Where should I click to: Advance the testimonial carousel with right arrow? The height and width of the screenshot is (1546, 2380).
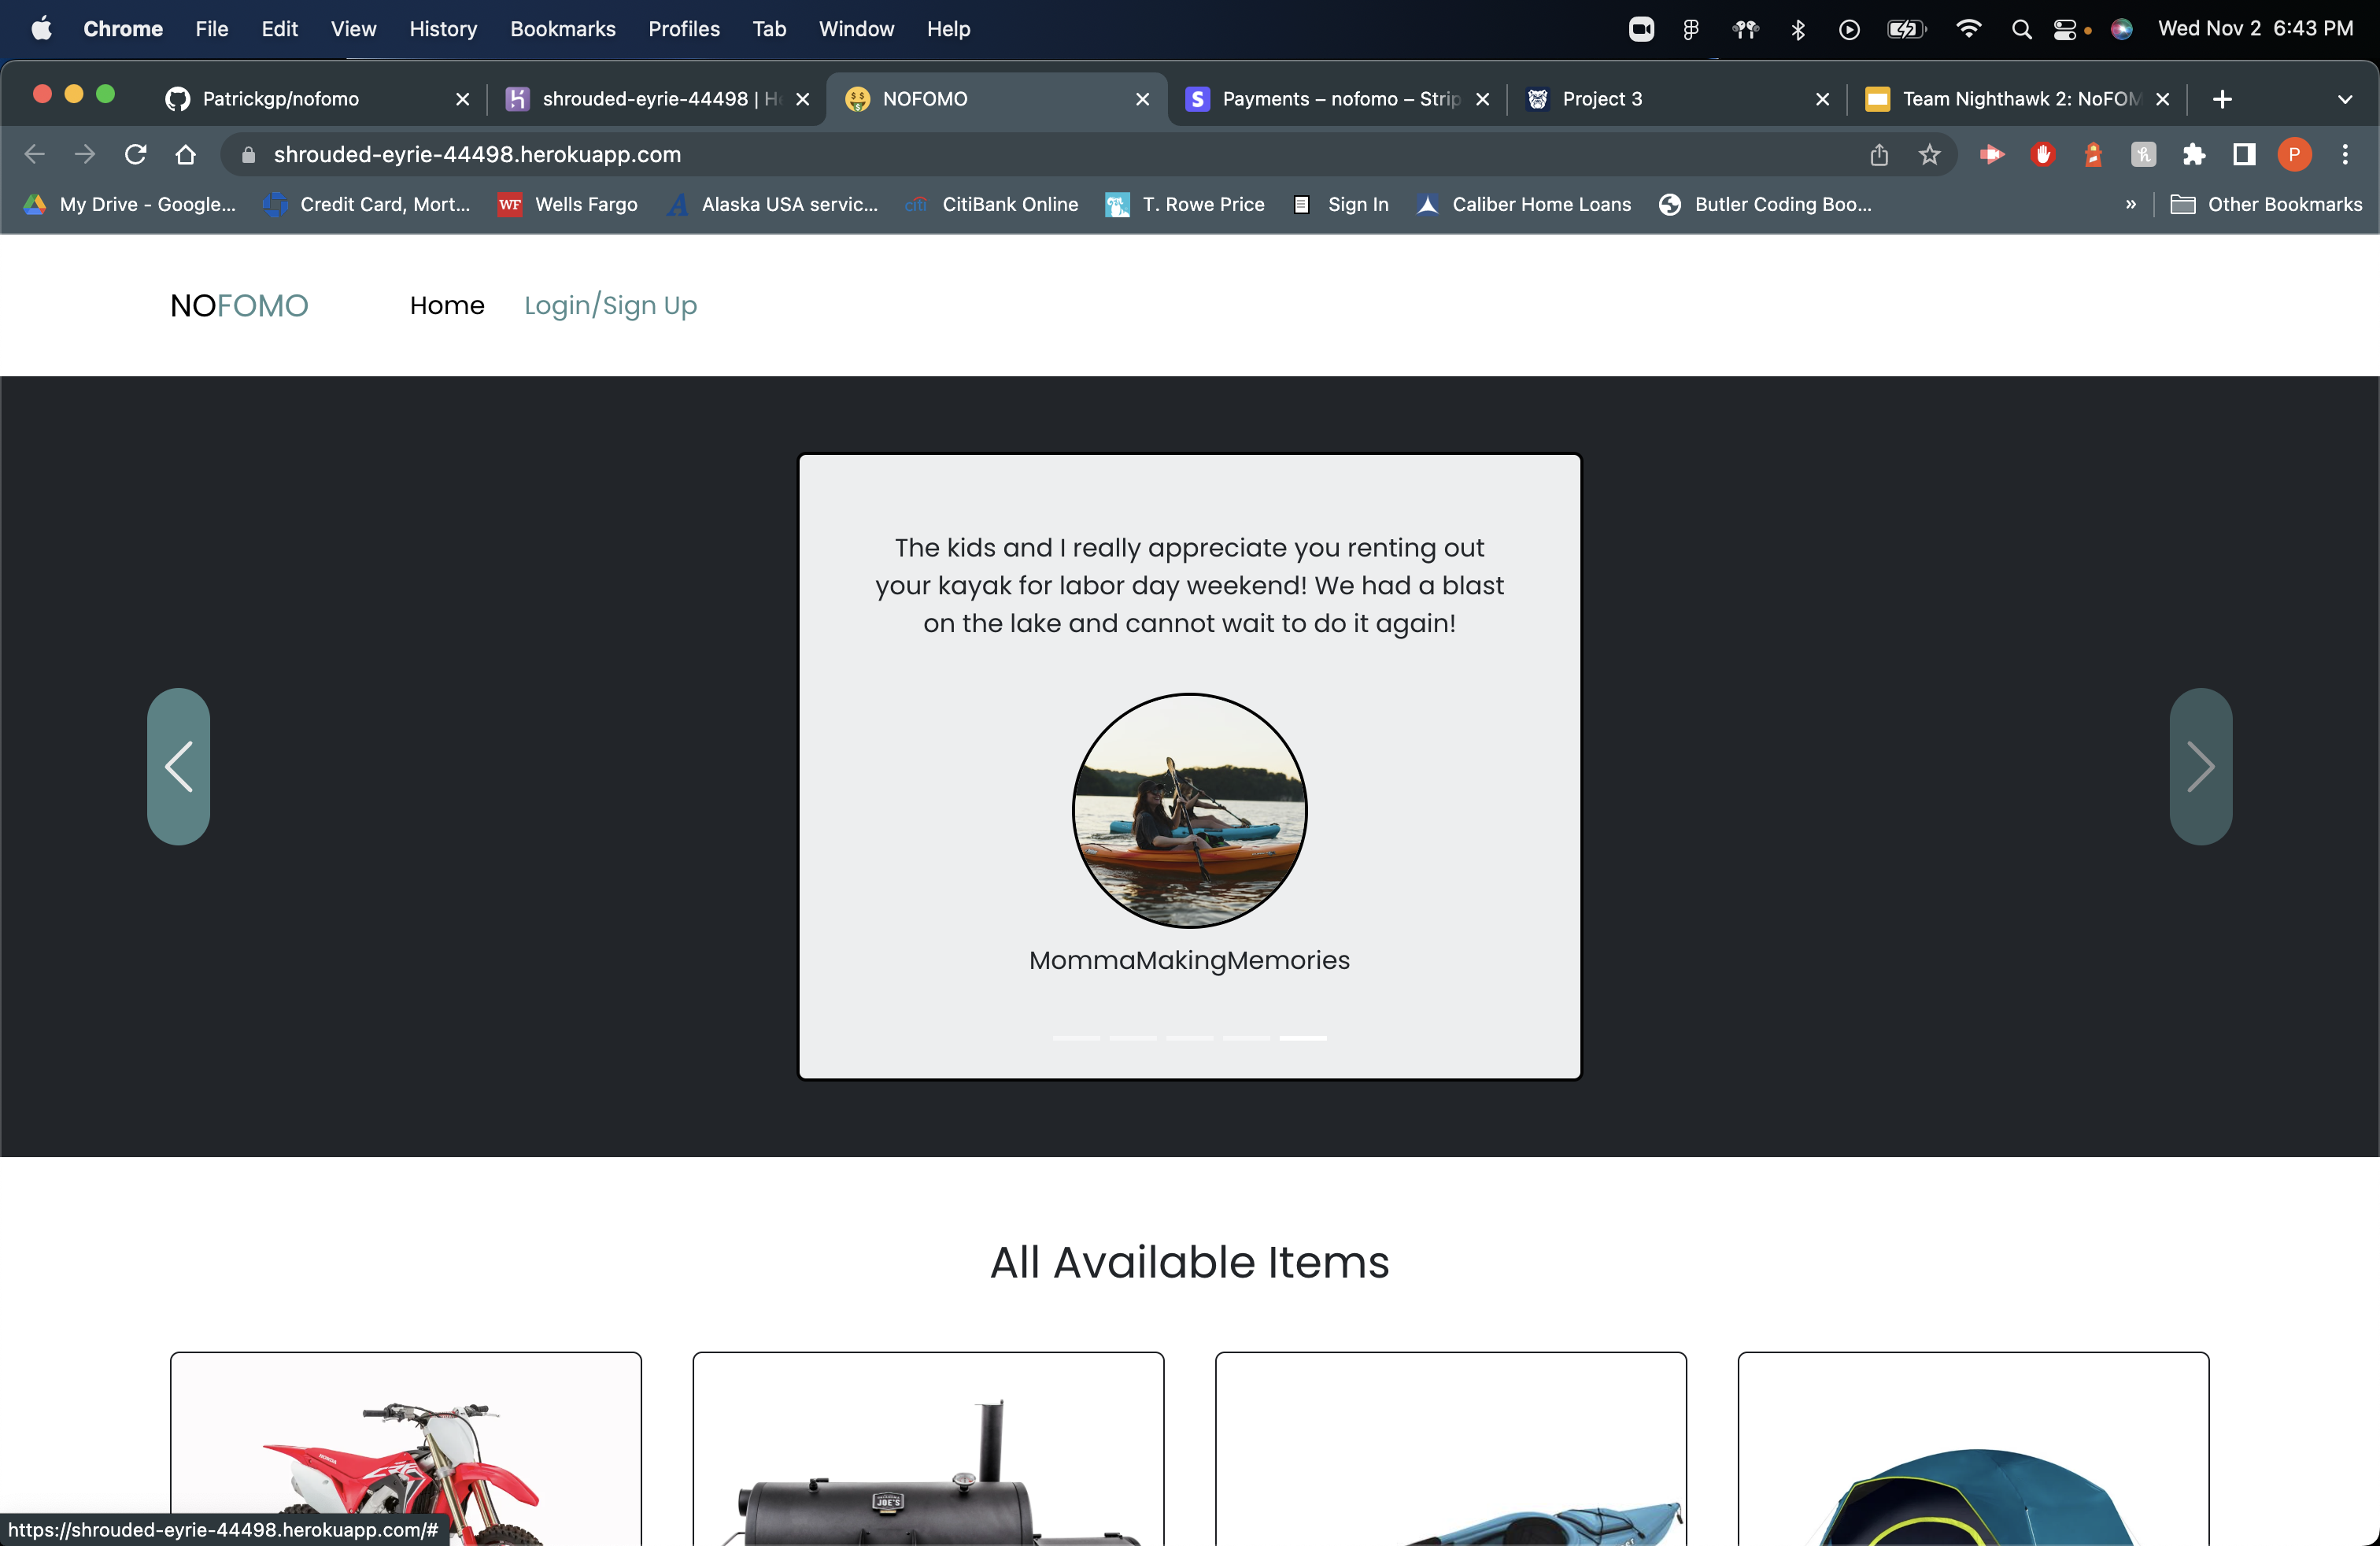2200,767
